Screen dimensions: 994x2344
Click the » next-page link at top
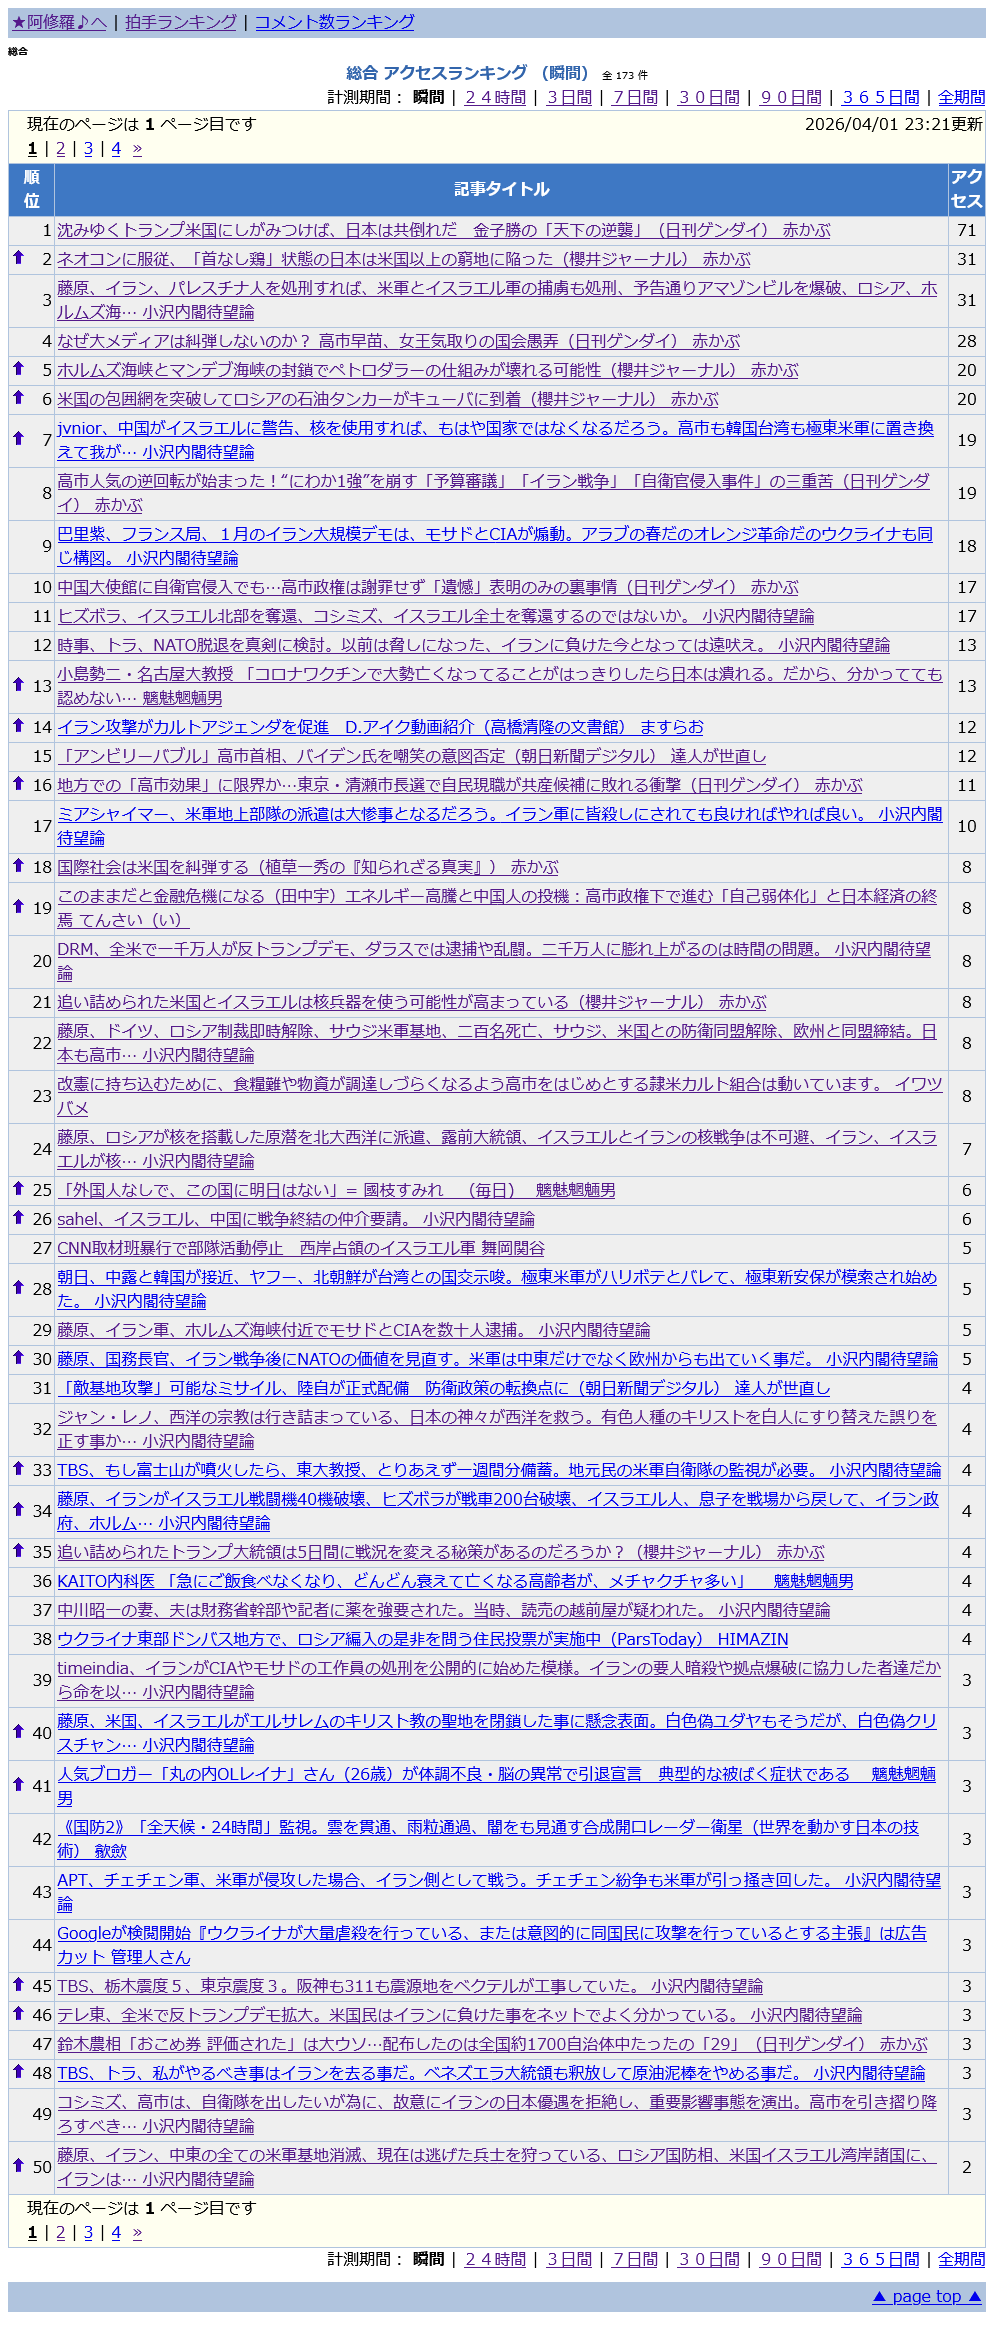(x=137, y=149)
